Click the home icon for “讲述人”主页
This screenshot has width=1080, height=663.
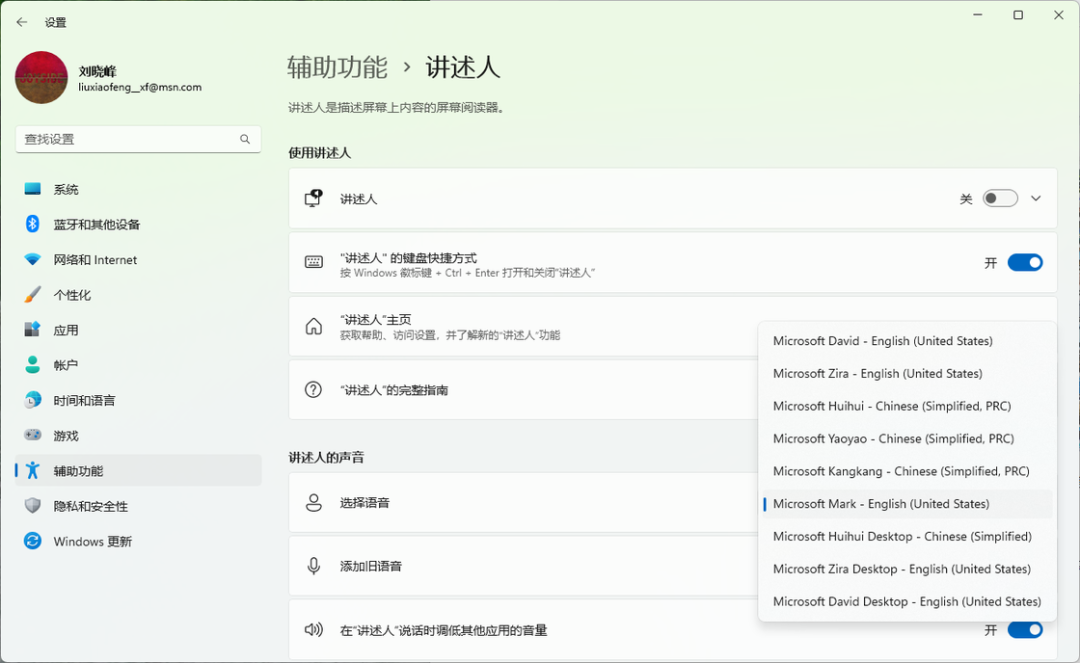(313, 326)
